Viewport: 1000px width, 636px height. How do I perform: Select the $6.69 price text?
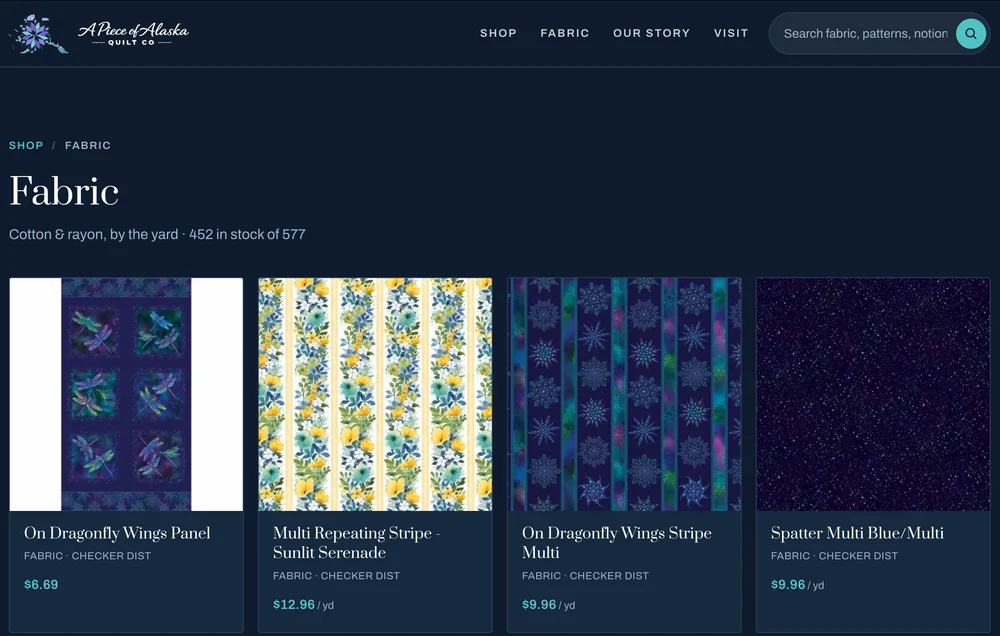pos(41,584)
